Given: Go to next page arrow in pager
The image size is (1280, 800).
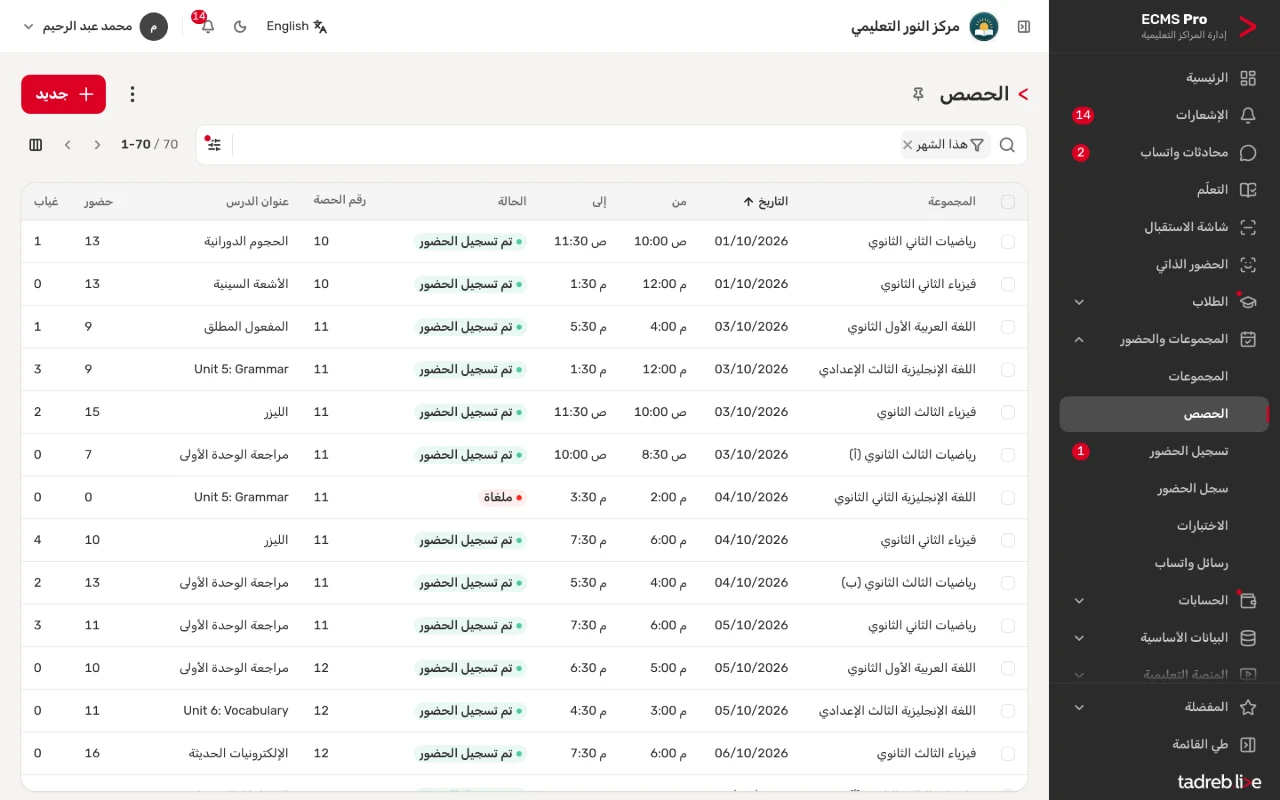Looking at the screenshot, I should pos(68,145).
